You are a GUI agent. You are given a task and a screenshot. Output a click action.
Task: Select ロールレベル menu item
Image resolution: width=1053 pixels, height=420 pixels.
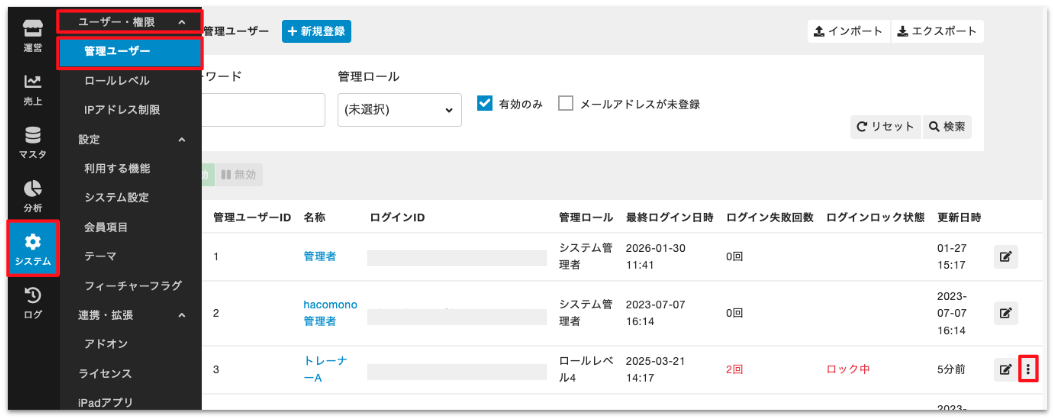click(x=117, y=80)
